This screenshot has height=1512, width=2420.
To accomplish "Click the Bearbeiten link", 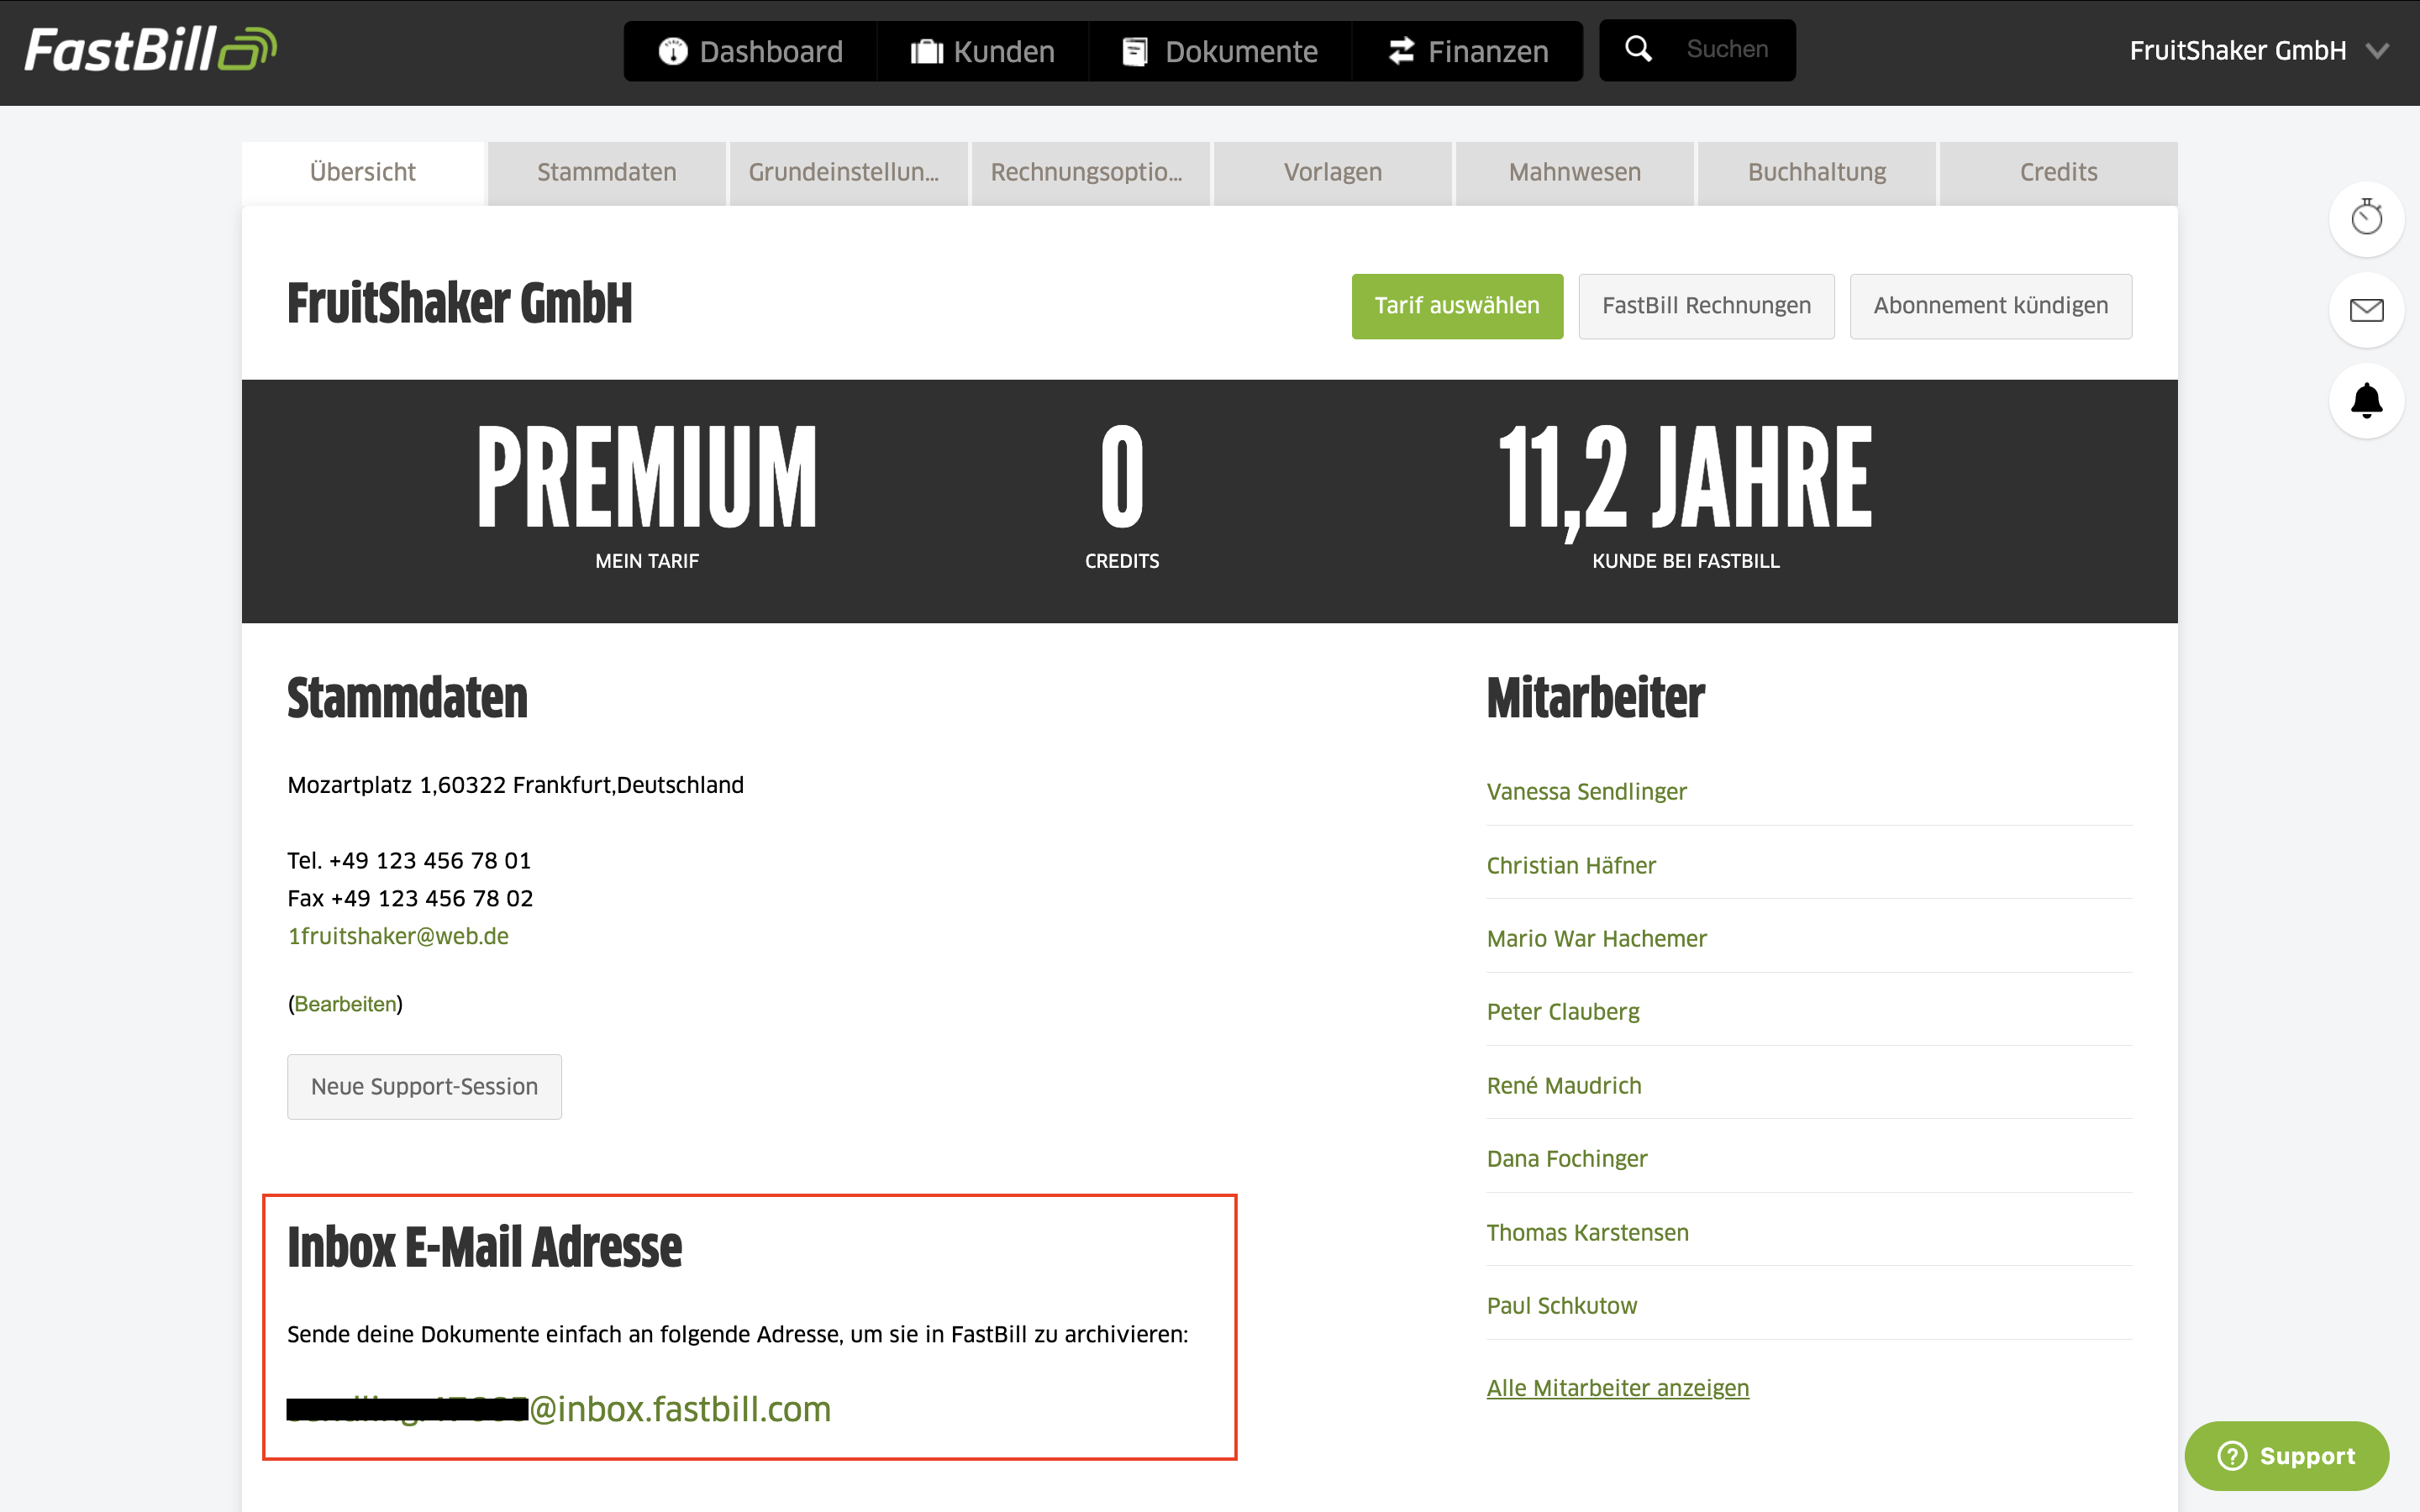I will 345,1004.
